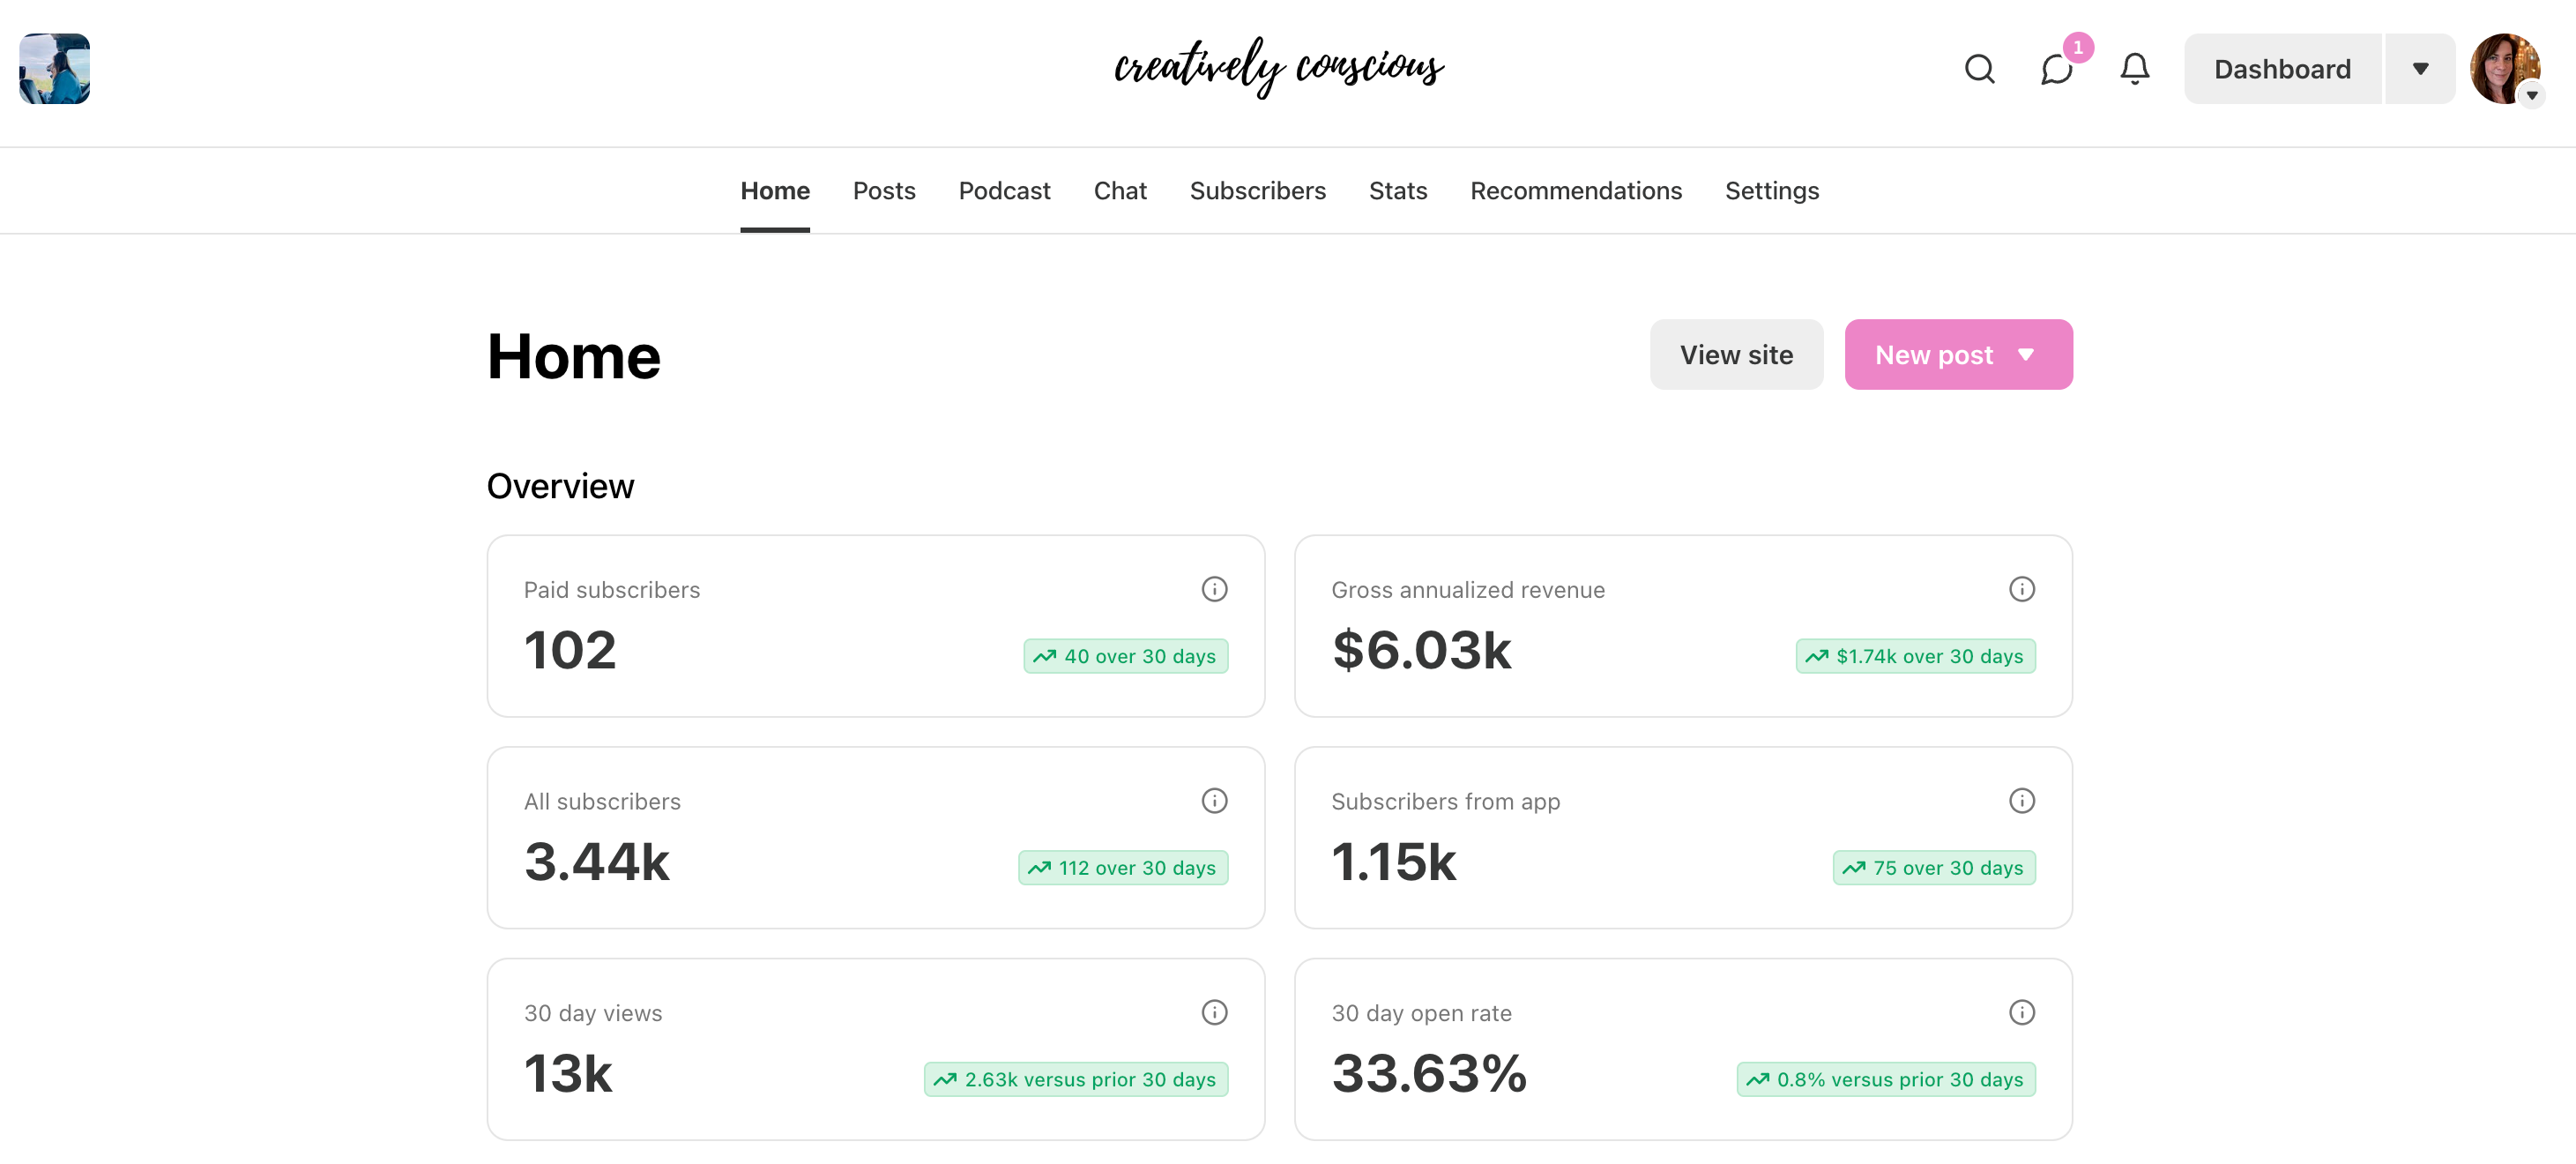Click the '30 day open rate' label

click(x=1421, y=1014)
